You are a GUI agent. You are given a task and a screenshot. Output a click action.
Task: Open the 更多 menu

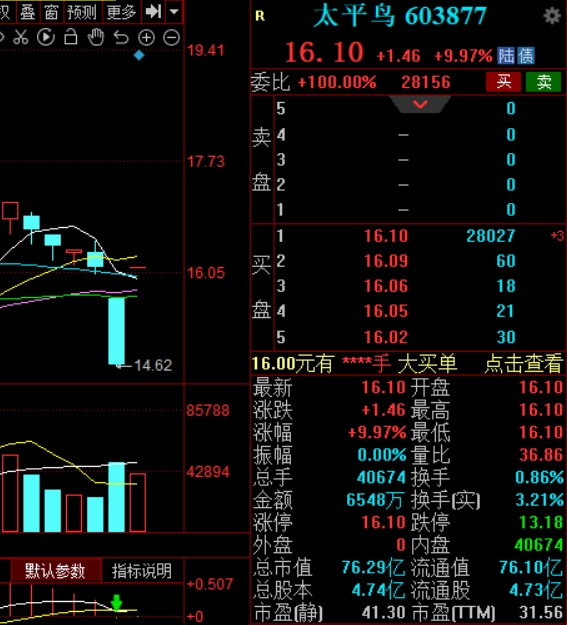coord(122,12)
